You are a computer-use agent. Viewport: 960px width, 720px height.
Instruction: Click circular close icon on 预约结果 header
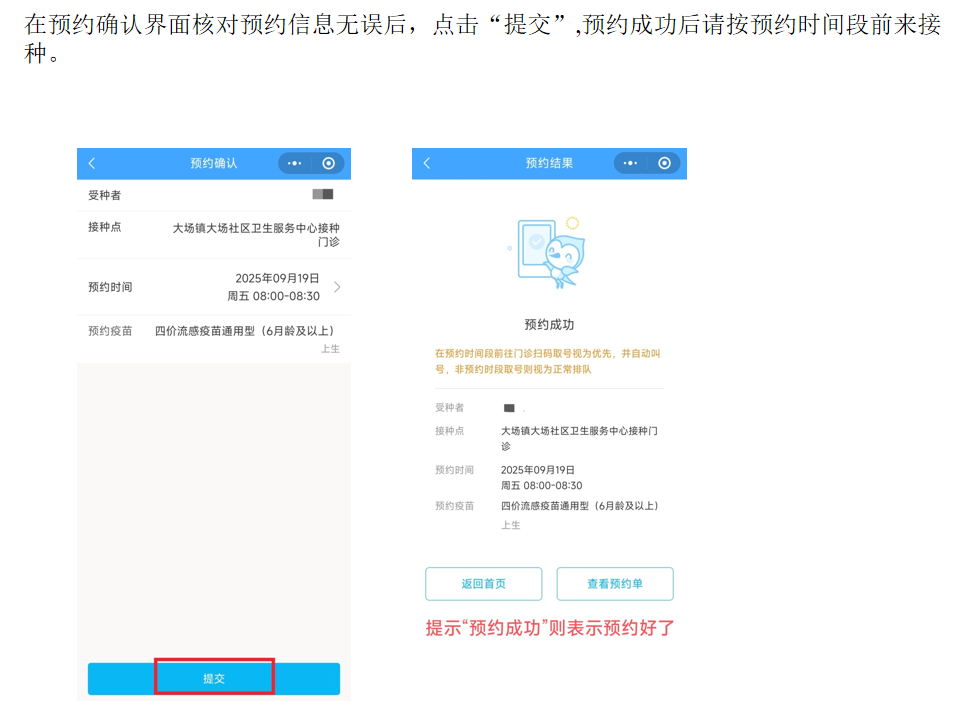(664, 163)
